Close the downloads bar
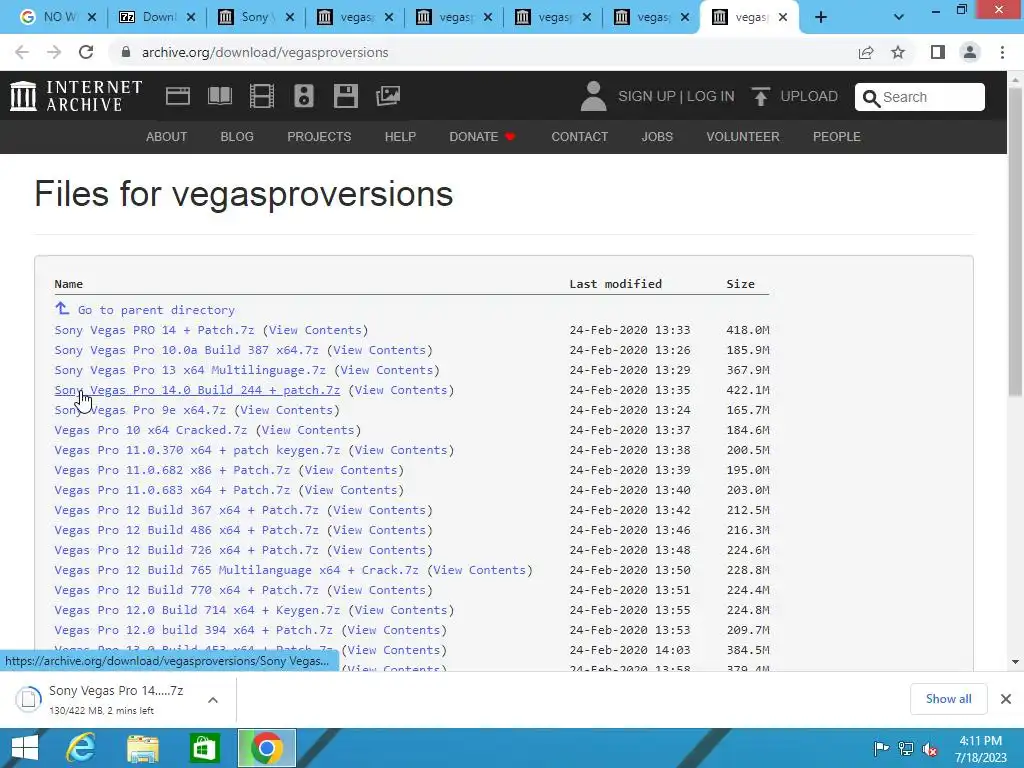 click(x=1006, y=699)
